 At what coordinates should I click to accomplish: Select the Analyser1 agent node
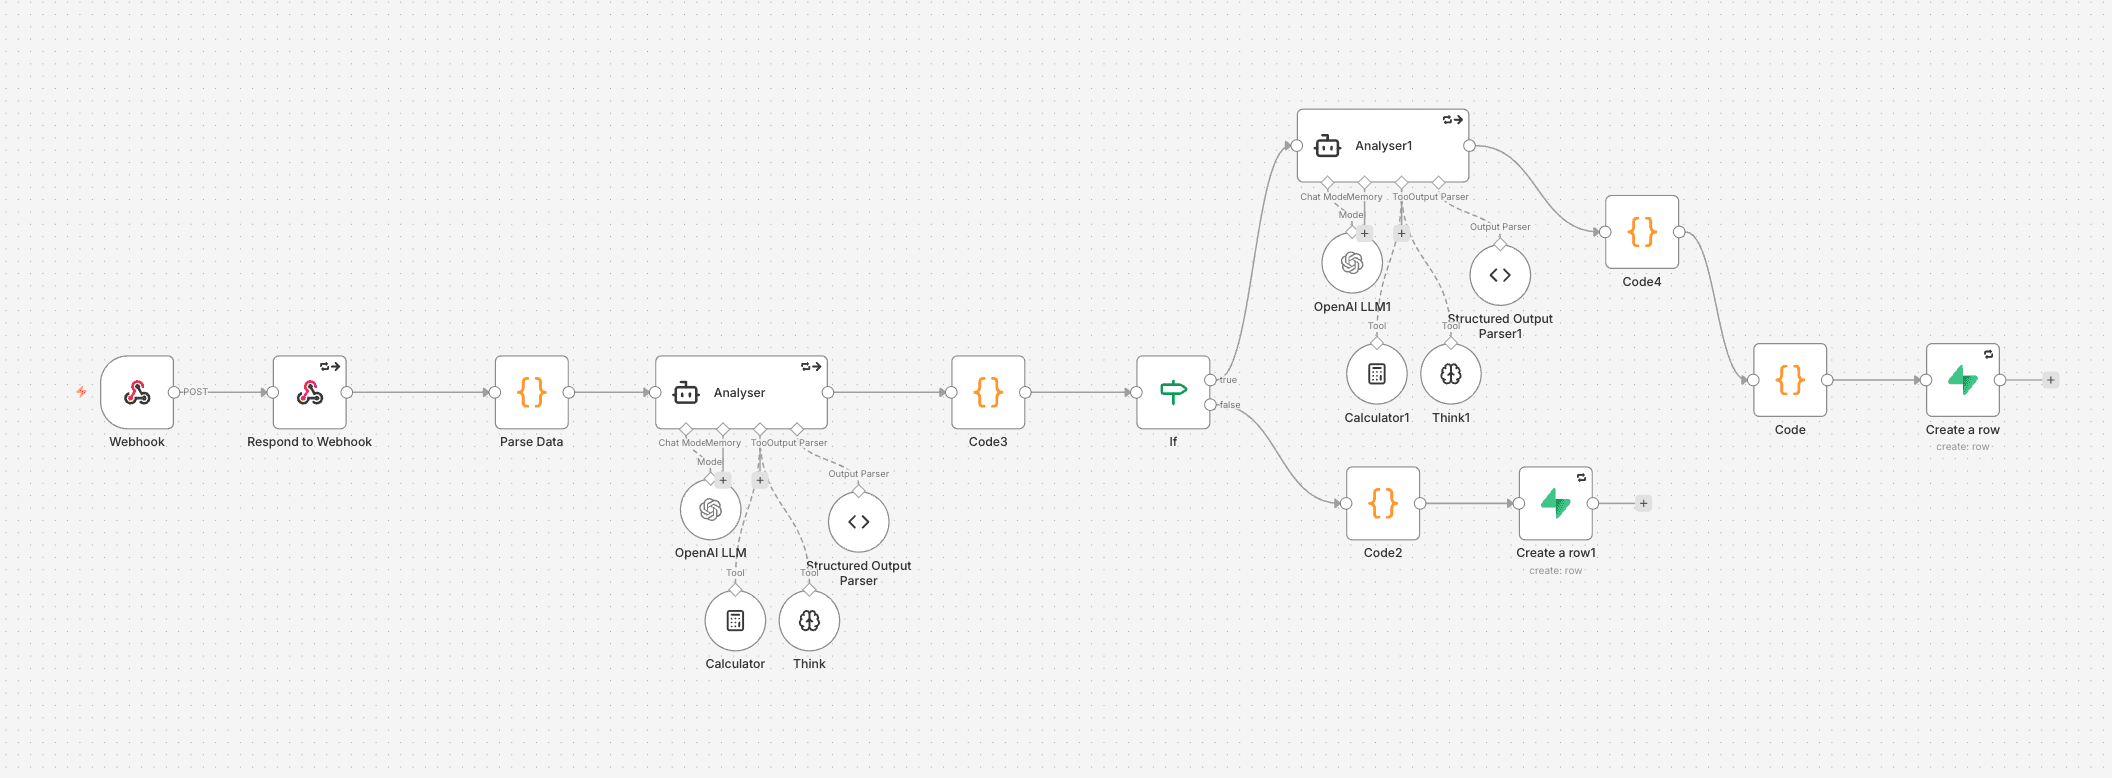(1383, 146)
